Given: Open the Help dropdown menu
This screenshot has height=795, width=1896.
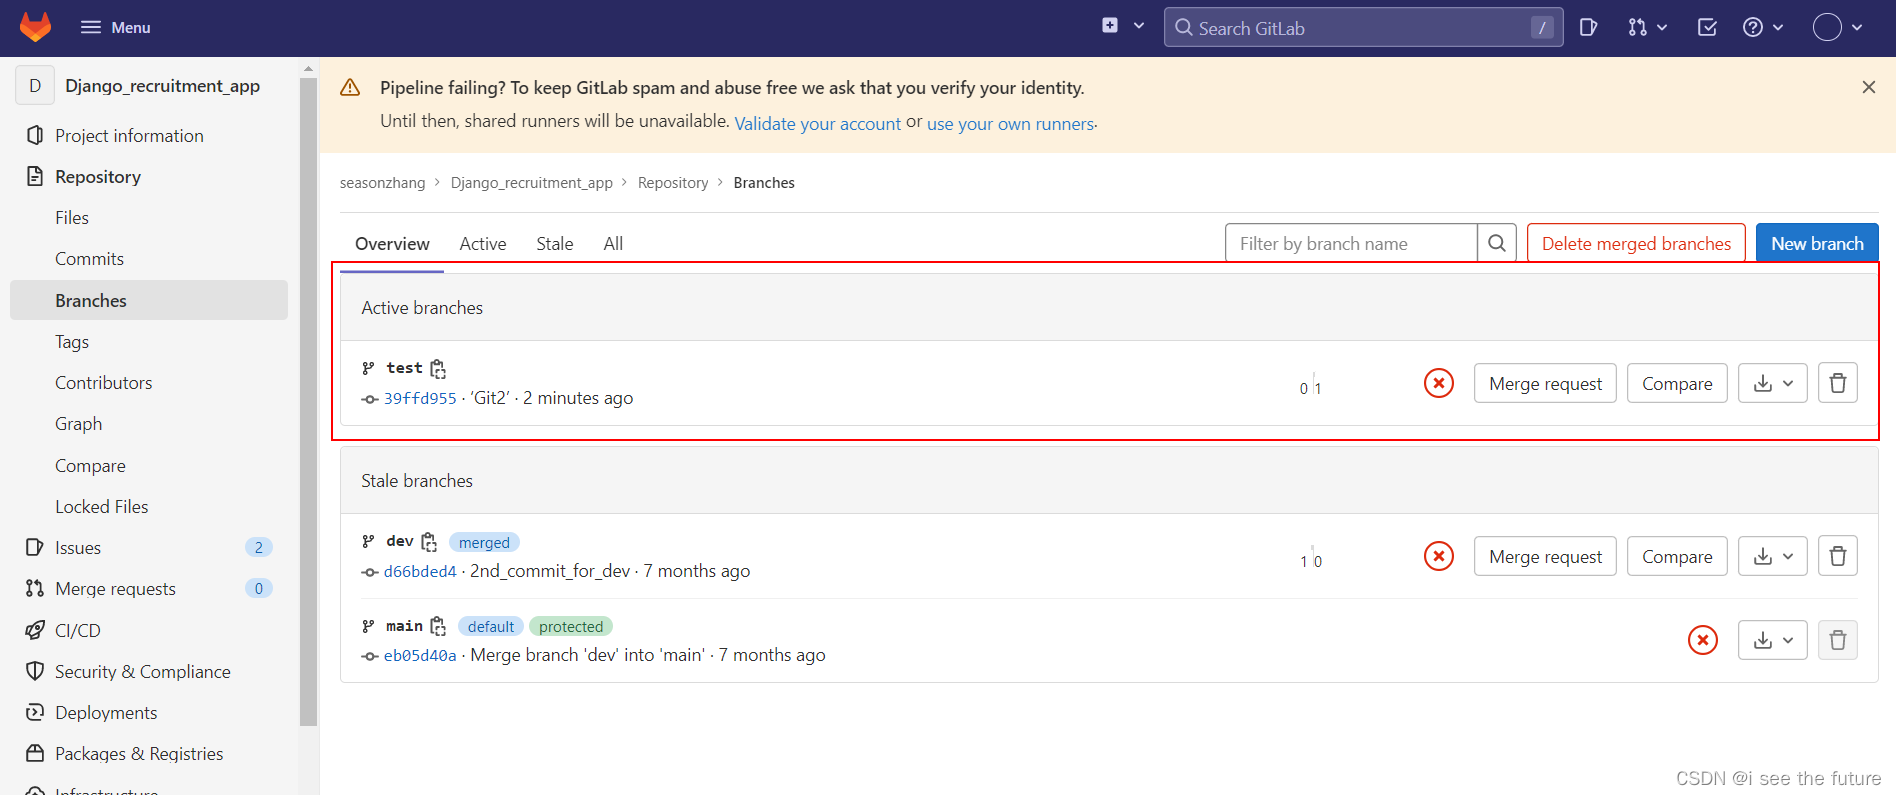Looking at the screenshot, I should (x=1763, y=27).
